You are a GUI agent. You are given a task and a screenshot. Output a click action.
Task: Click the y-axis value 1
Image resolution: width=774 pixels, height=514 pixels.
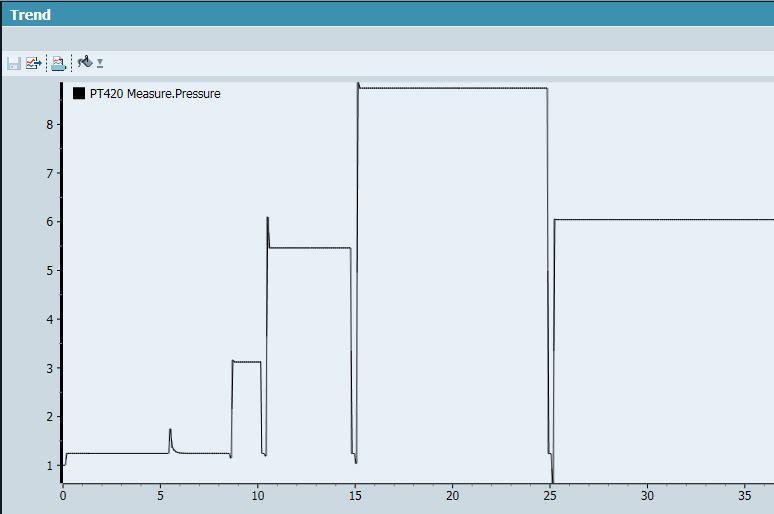click(x=50, y=466)
